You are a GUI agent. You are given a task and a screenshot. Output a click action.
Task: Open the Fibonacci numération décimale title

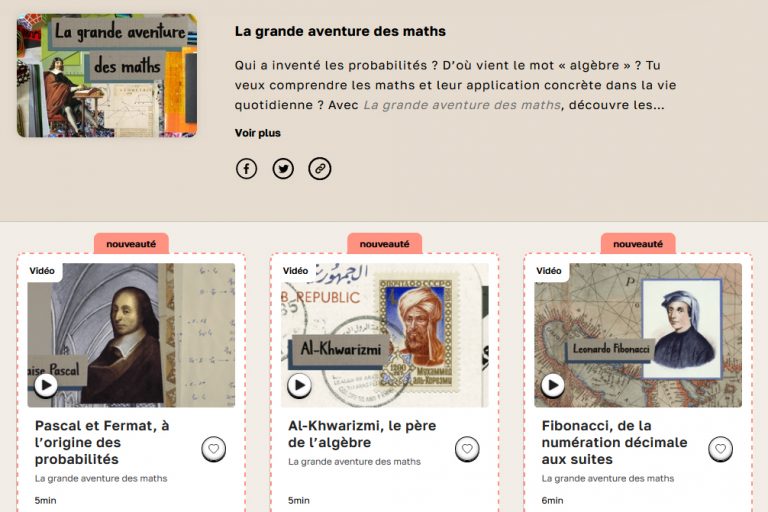tap(614, 442)
